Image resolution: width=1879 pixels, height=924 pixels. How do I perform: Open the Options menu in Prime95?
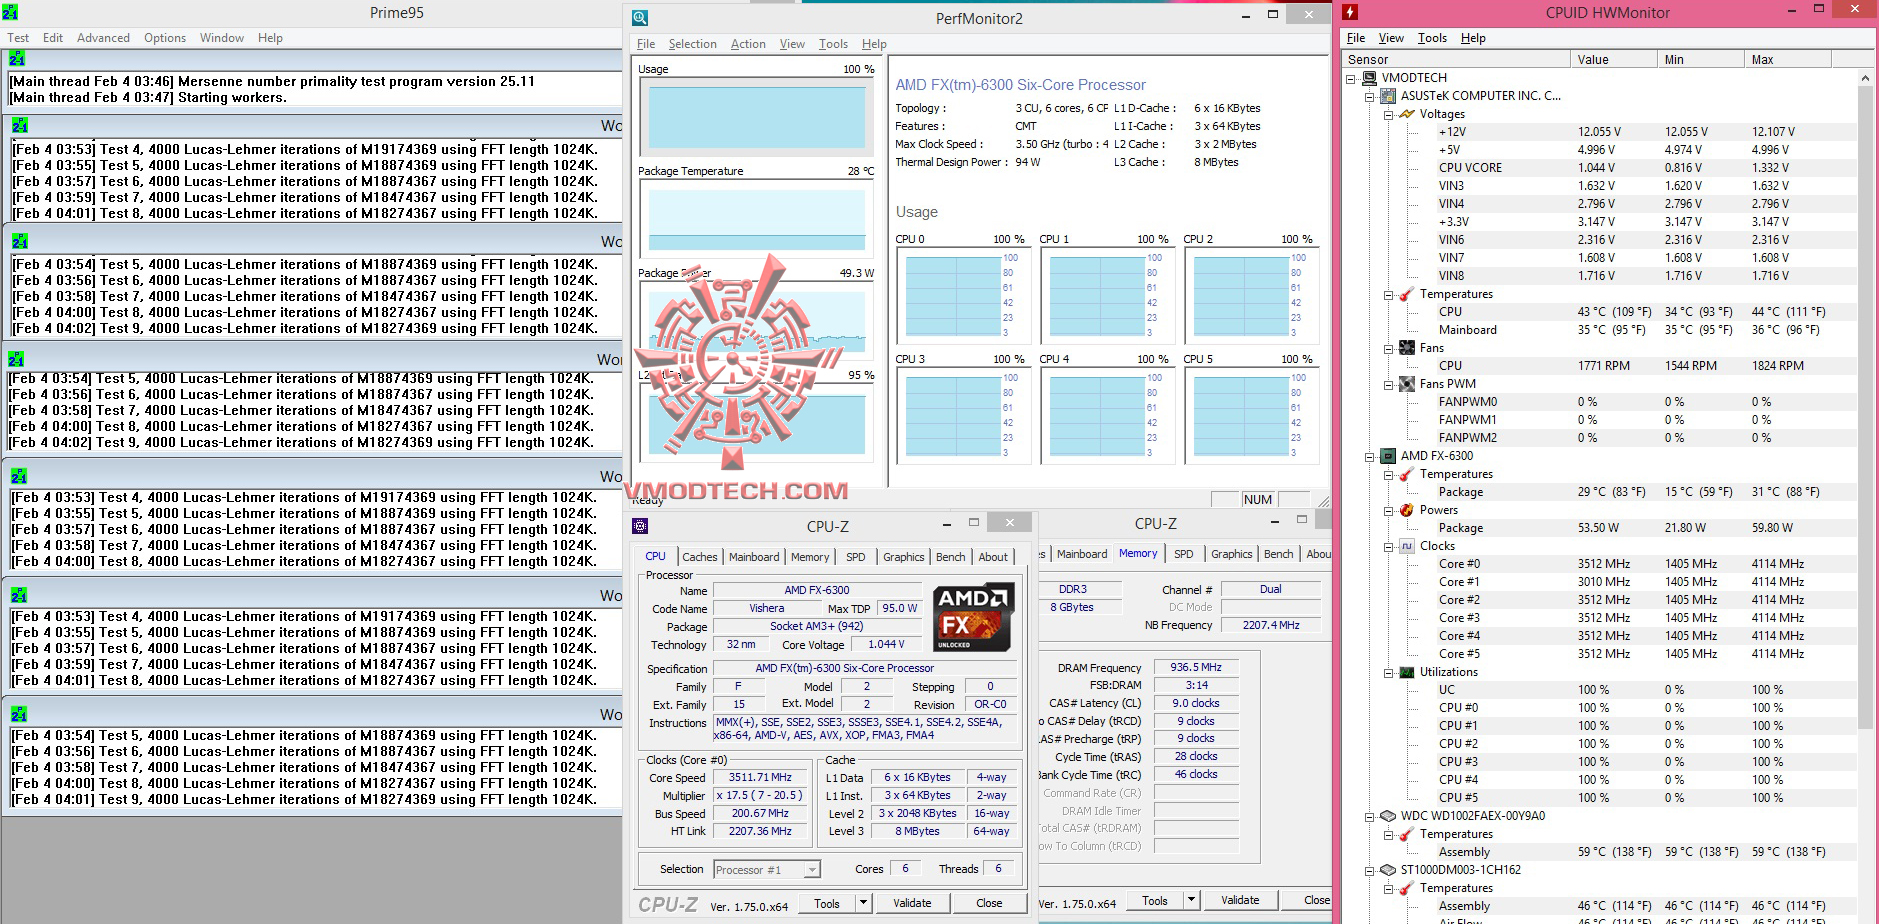pyautogui.click(x=165, y=38)
